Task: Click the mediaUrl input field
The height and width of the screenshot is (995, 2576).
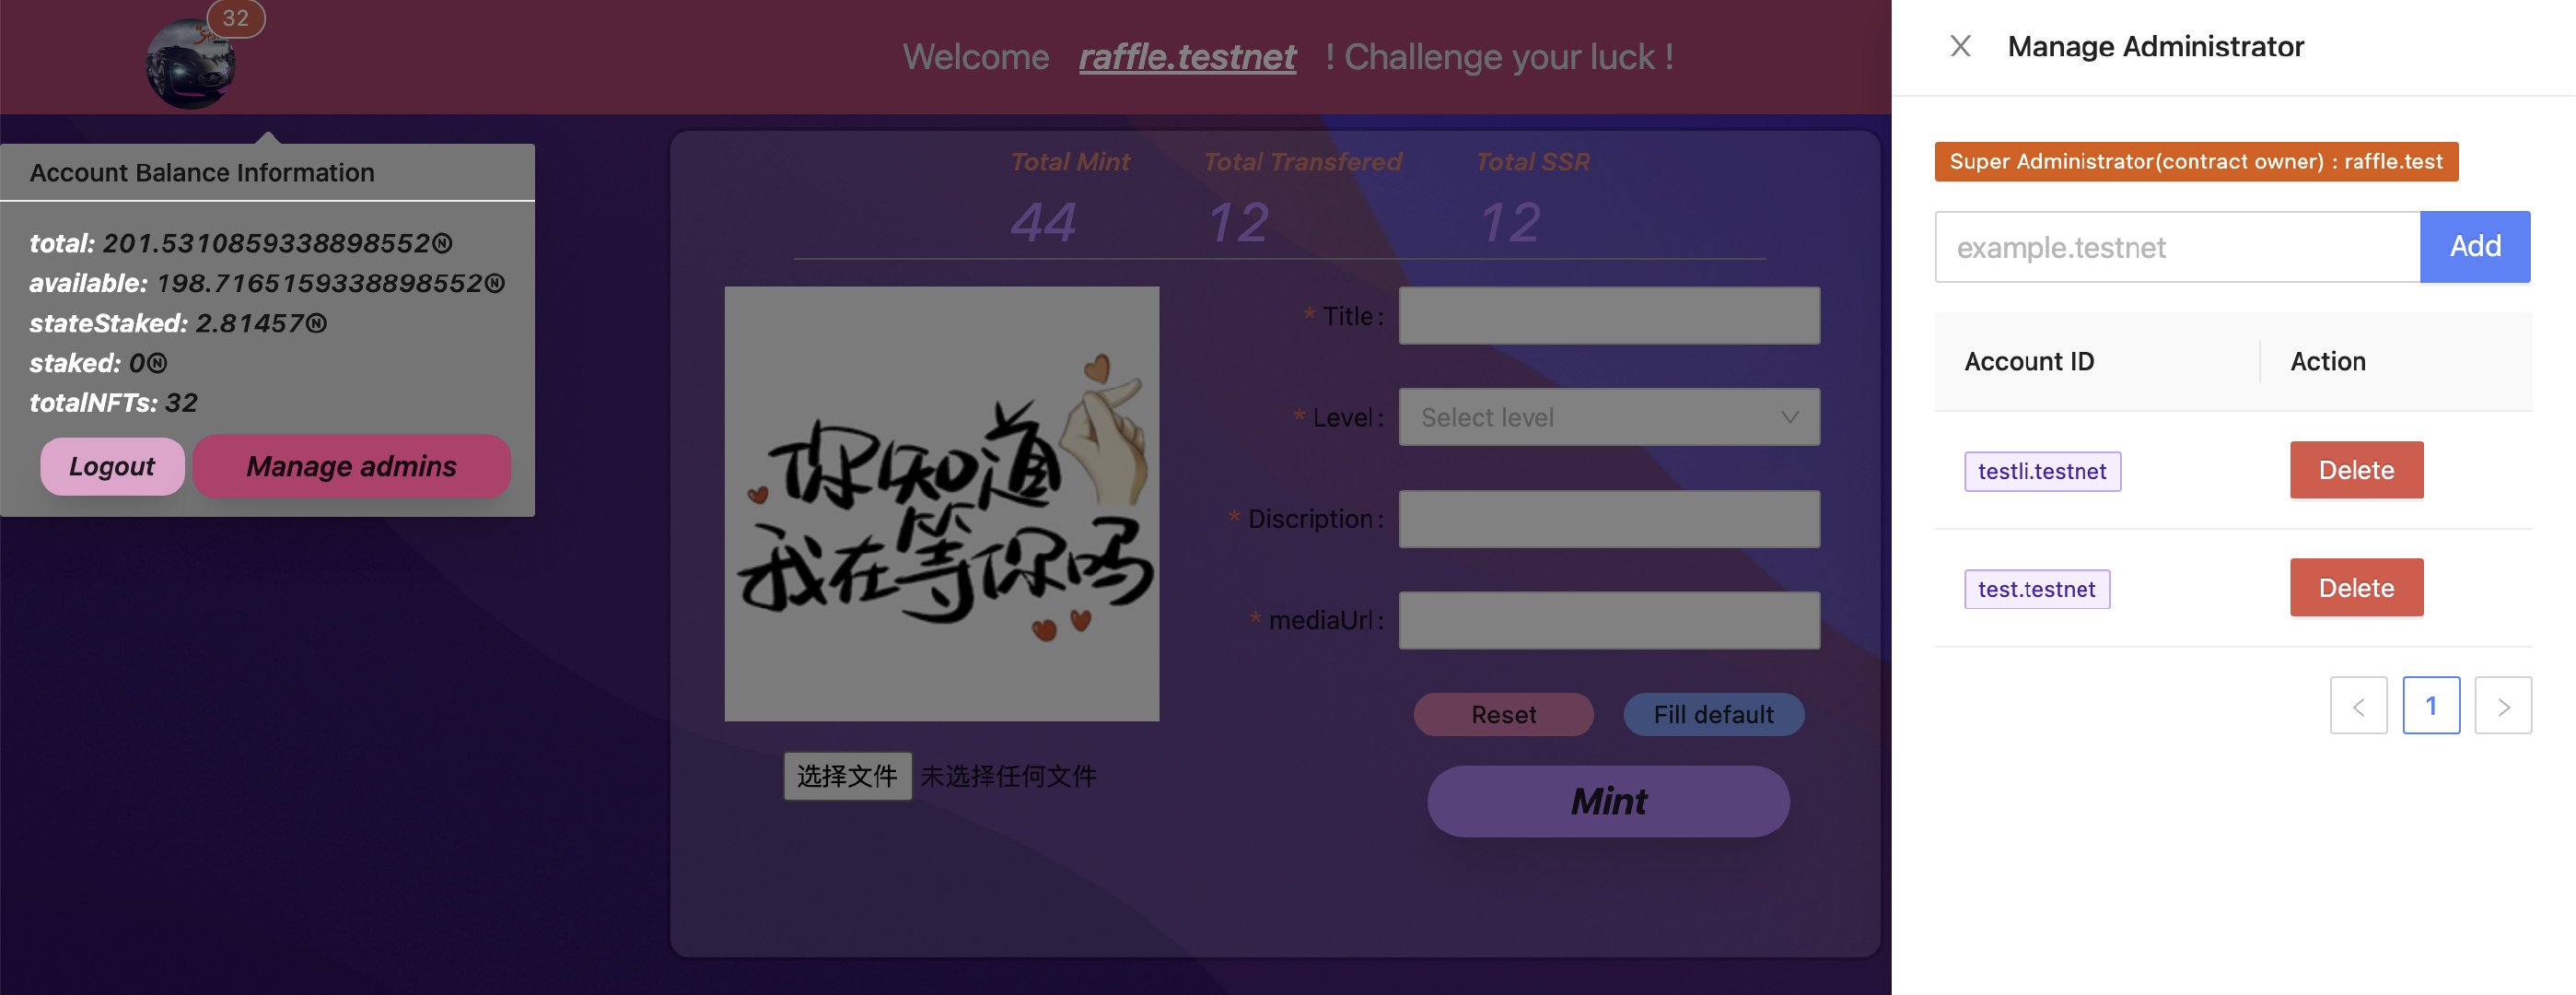Action: [x=1609, y=621]
